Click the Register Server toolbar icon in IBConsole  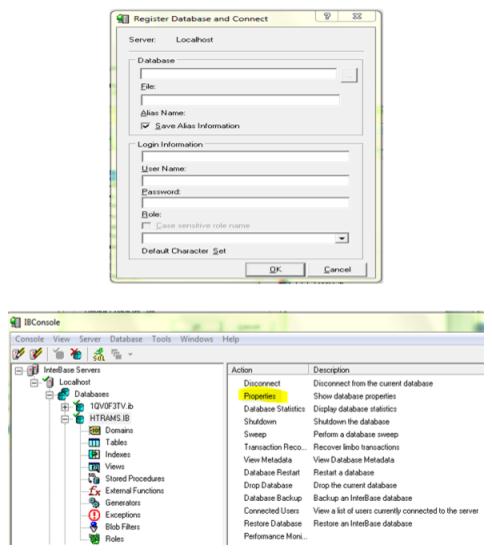coord(18,354)
